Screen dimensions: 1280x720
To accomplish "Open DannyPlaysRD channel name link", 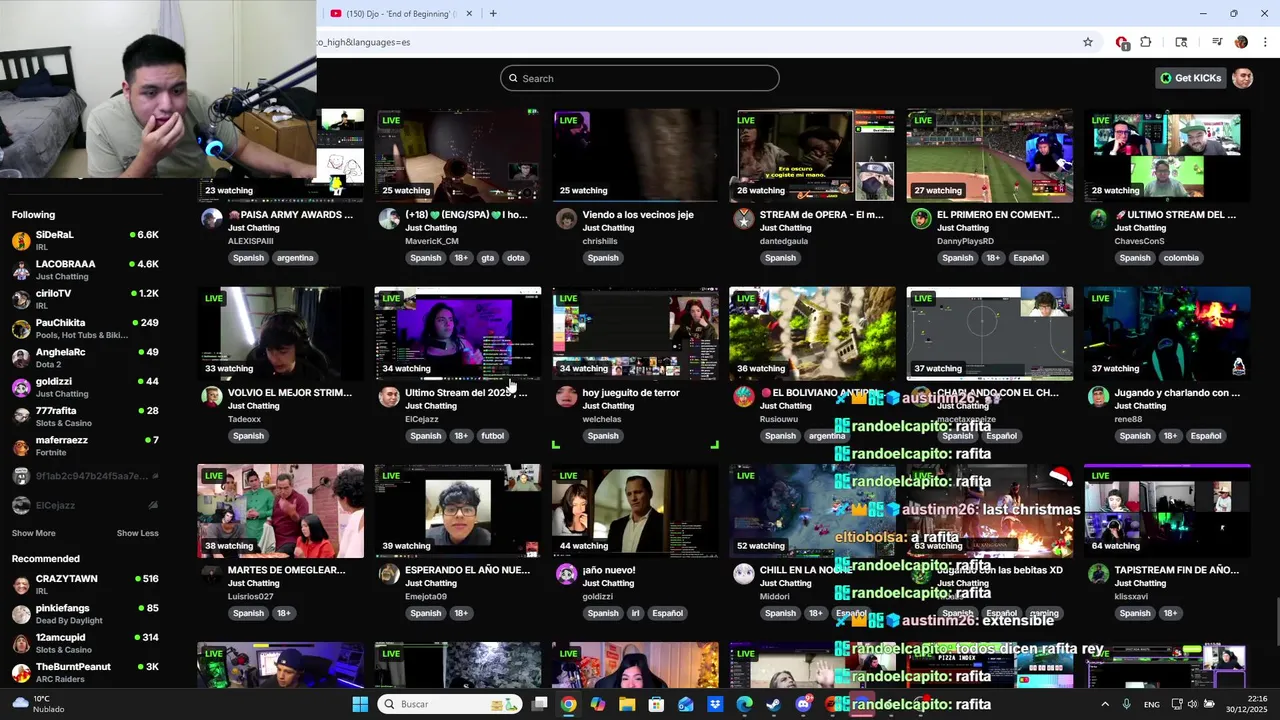I will 965,241.
